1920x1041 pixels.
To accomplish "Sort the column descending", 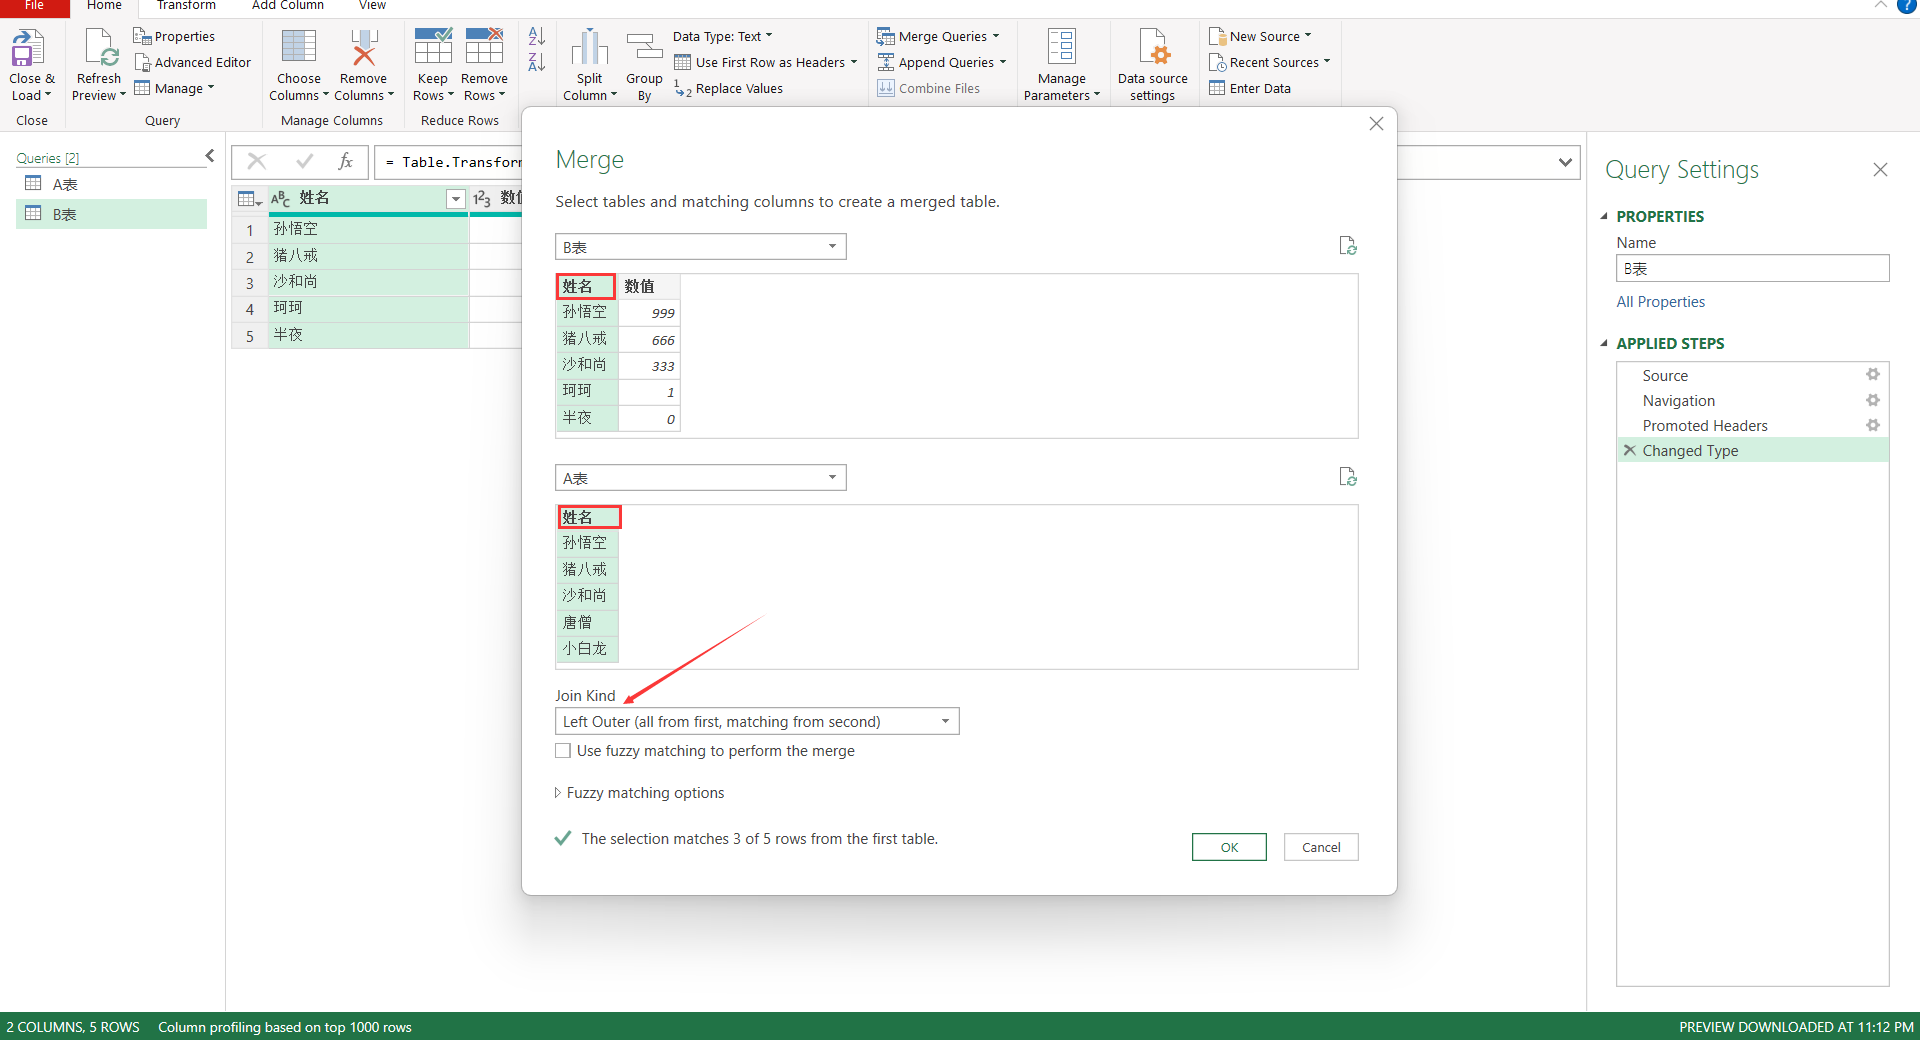I will [x=537, y=62].
